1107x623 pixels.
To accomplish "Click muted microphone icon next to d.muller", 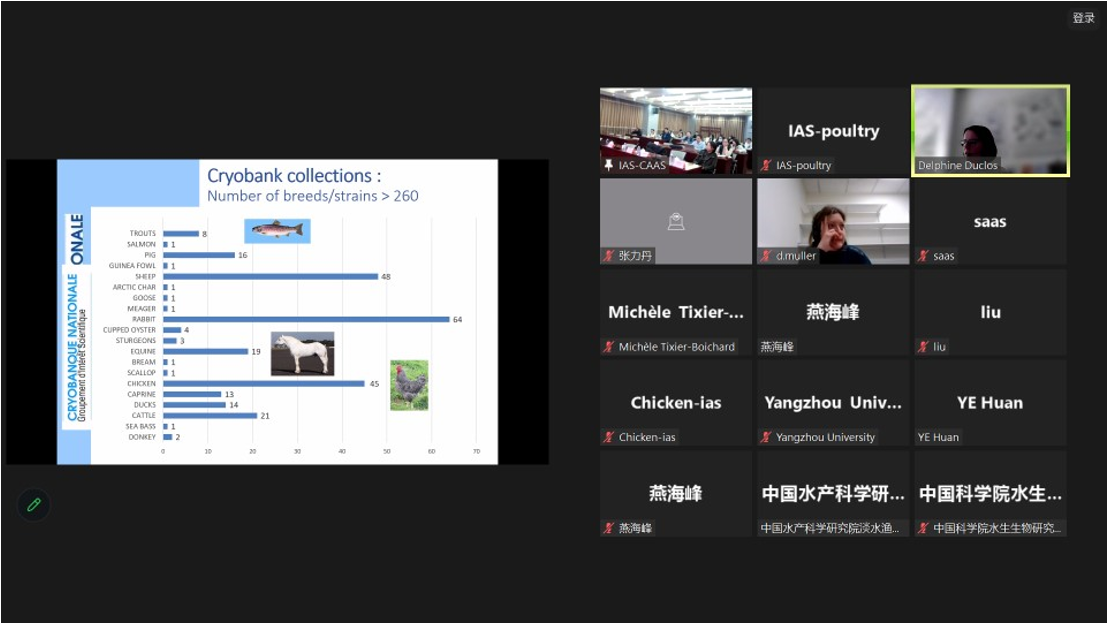I will [x=766, y=256].
